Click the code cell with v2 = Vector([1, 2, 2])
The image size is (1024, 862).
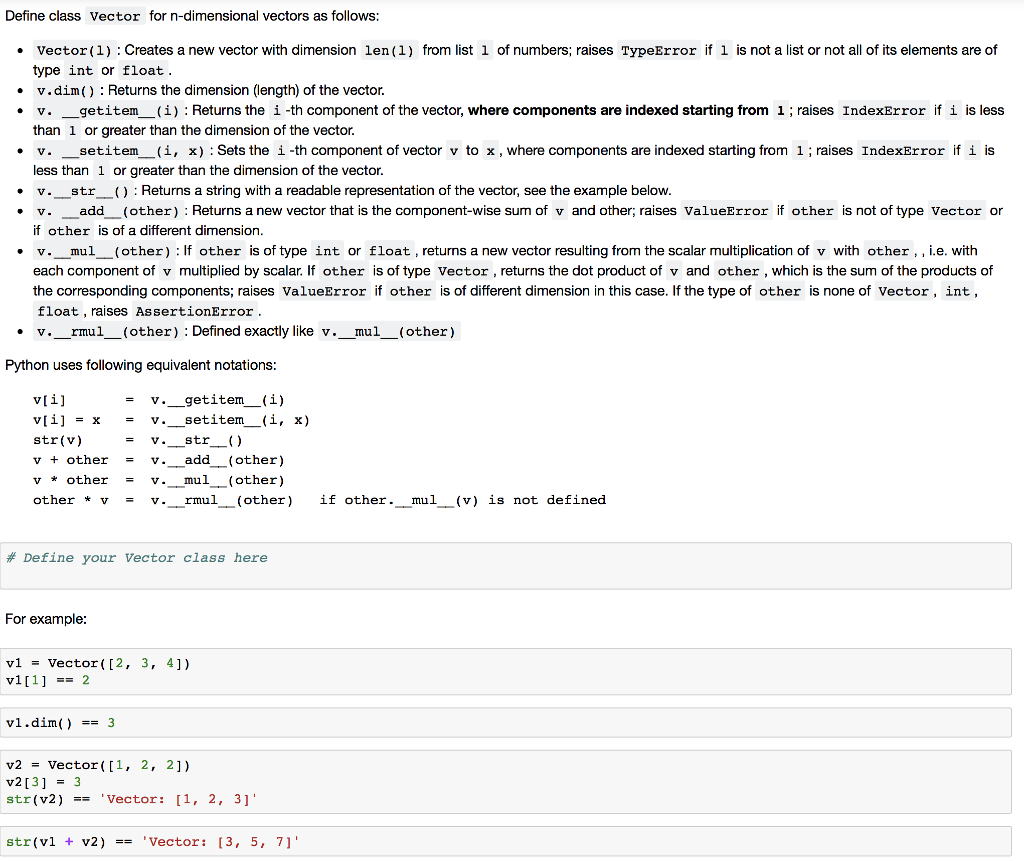[x=505, y=782]
